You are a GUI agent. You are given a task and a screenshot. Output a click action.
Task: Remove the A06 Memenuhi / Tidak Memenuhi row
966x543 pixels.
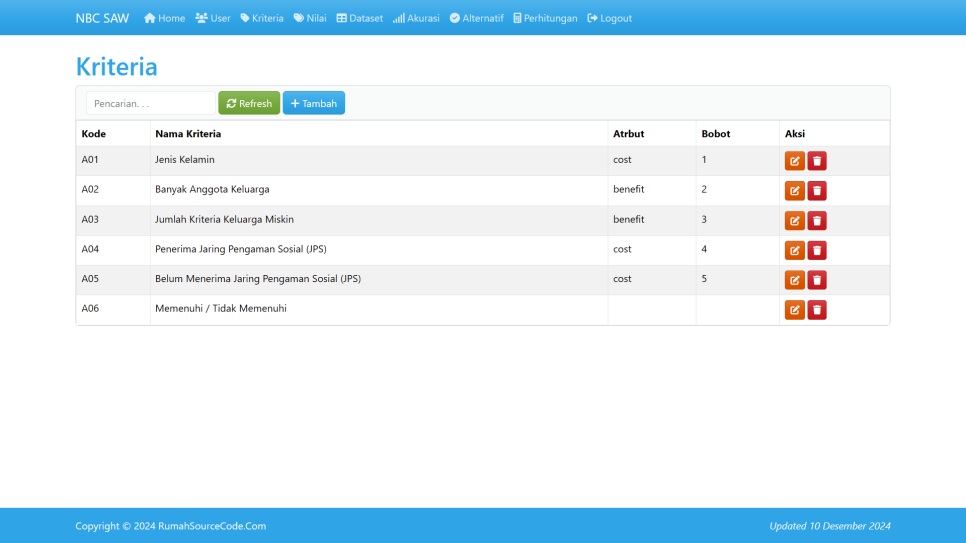coord(817,310)
